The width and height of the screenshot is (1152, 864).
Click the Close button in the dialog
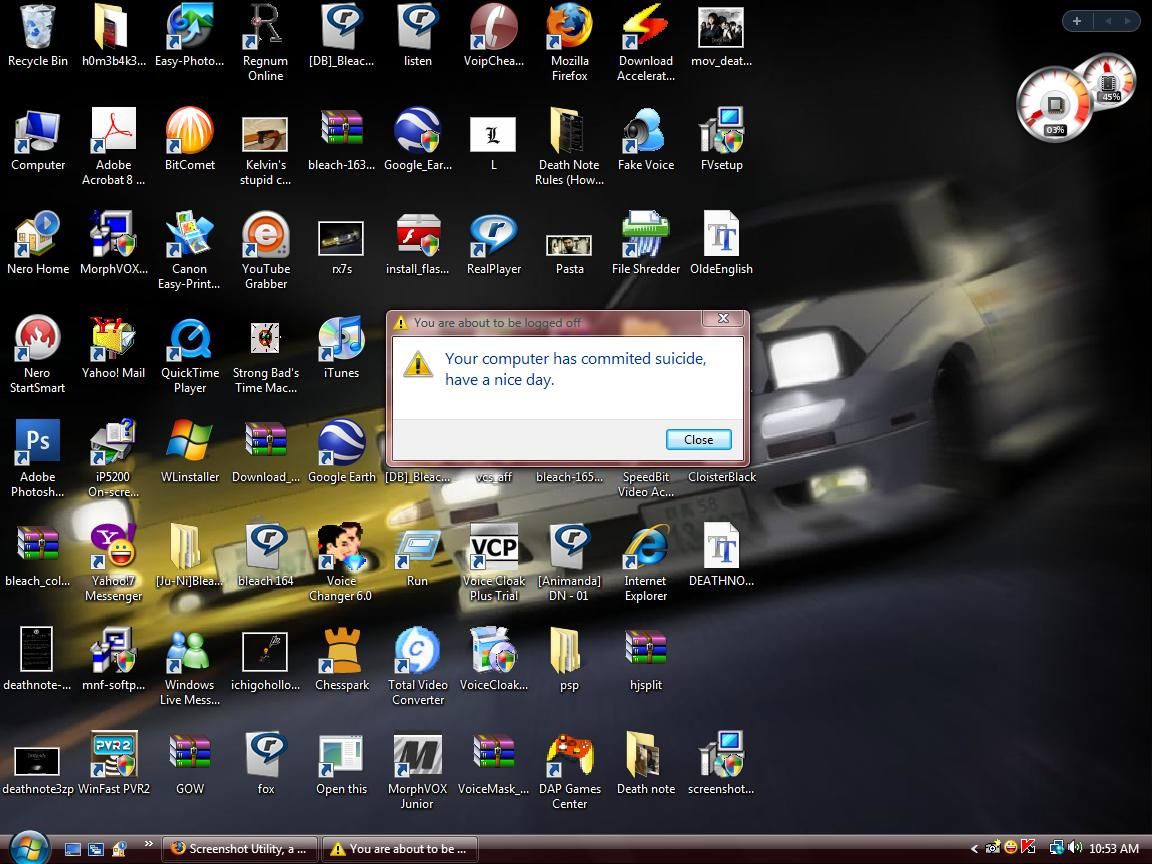(x=698, y=439)
